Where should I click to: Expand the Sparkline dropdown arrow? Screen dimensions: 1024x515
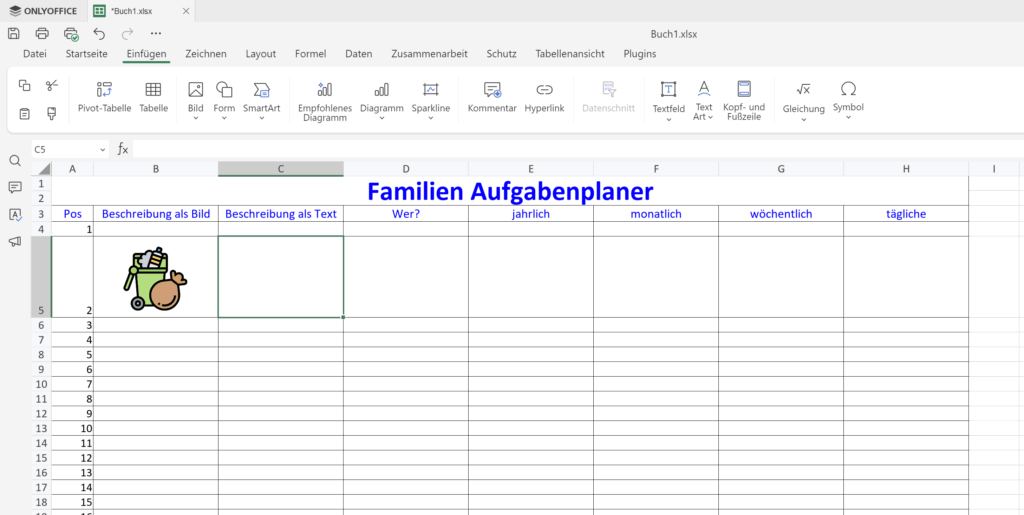pos(430,119)
